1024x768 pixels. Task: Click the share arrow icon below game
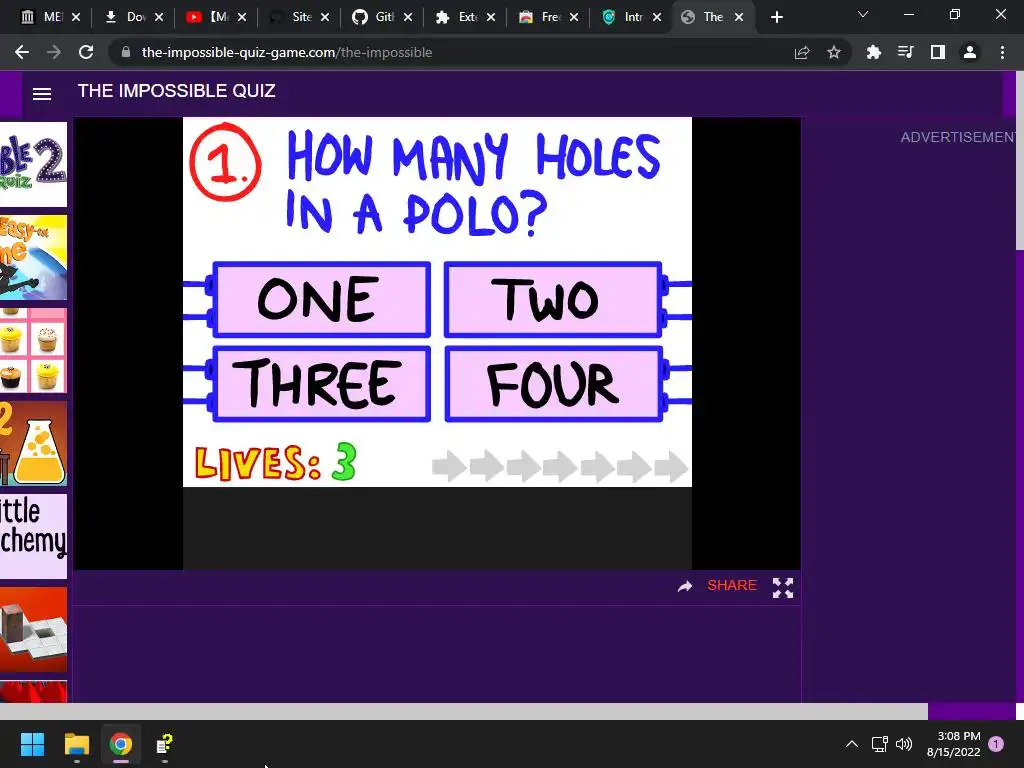tap(684, 586)
